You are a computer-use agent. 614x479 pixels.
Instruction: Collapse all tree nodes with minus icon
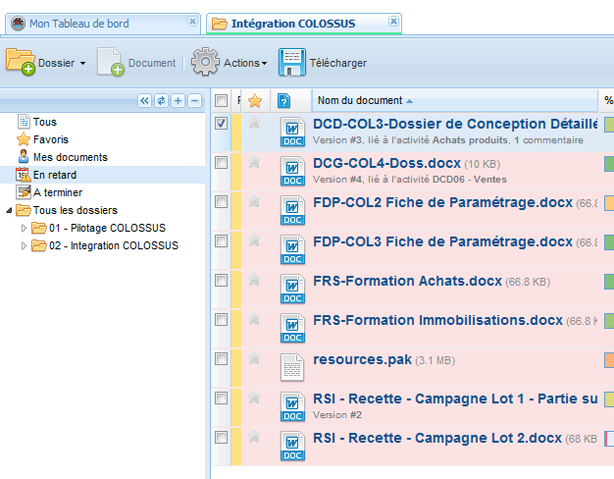[195, 101]
